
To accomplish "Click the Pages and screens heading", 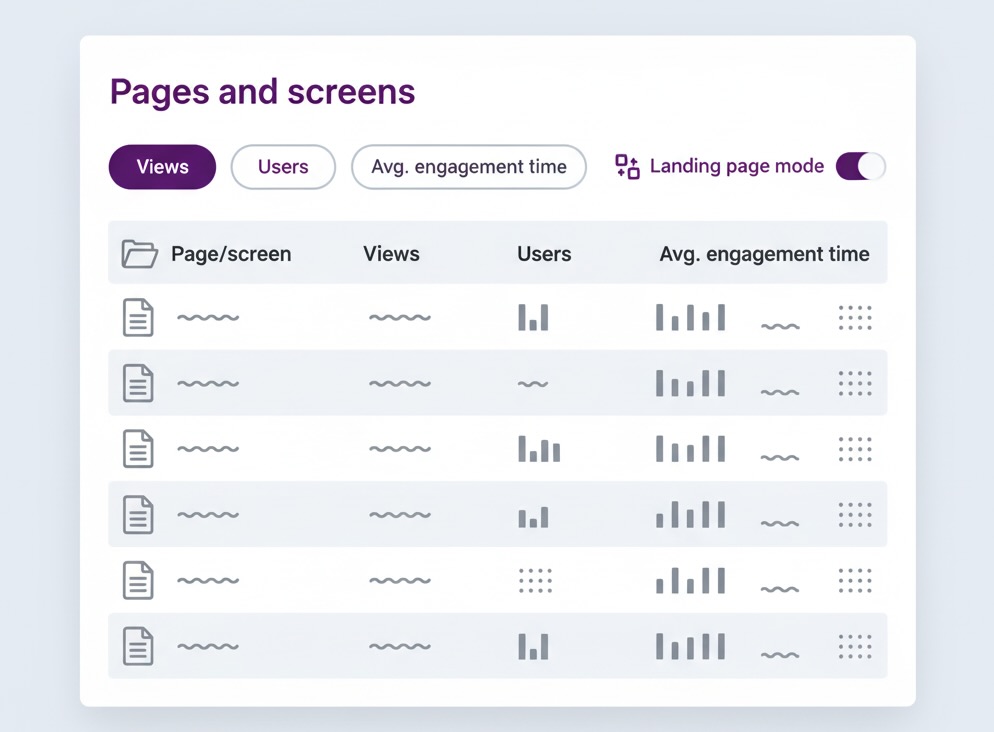I will 260,91.
